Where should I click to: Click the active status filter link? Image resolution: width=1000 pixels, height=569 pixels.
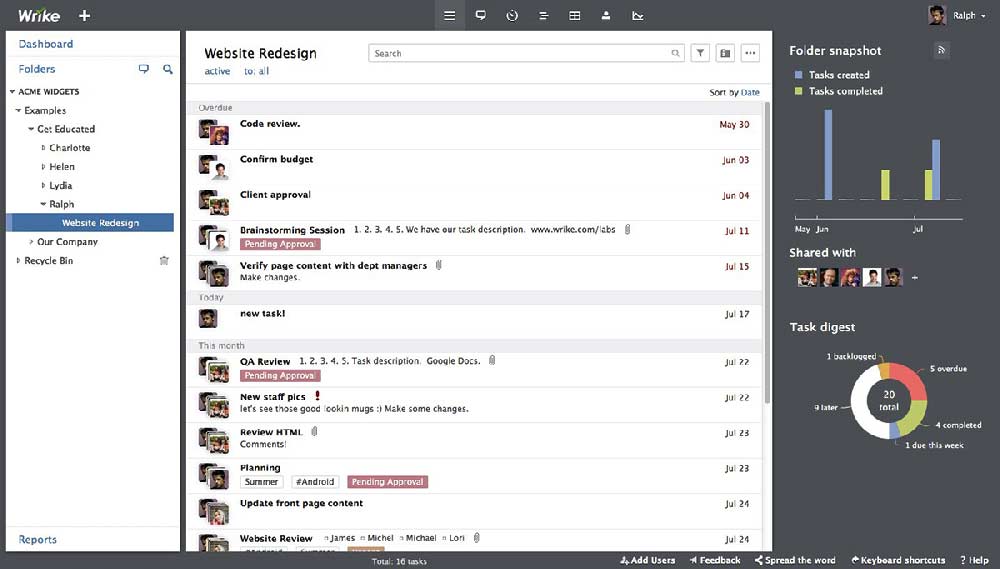[217, 71]
